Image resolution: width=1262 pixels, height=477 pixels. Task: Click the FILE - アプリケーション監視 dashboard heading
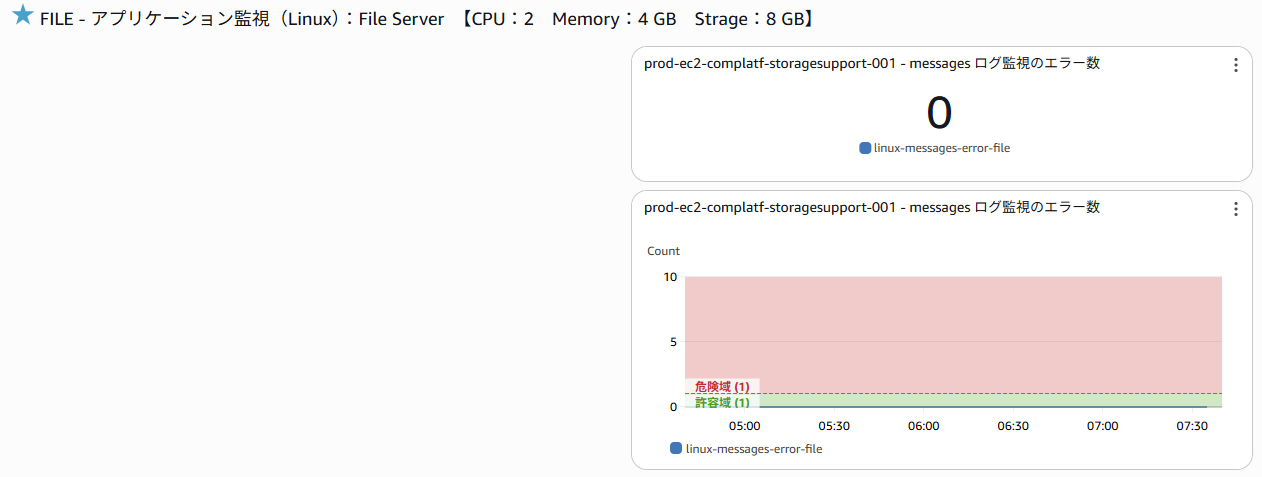pyautogui.click(x=241, y=19)
